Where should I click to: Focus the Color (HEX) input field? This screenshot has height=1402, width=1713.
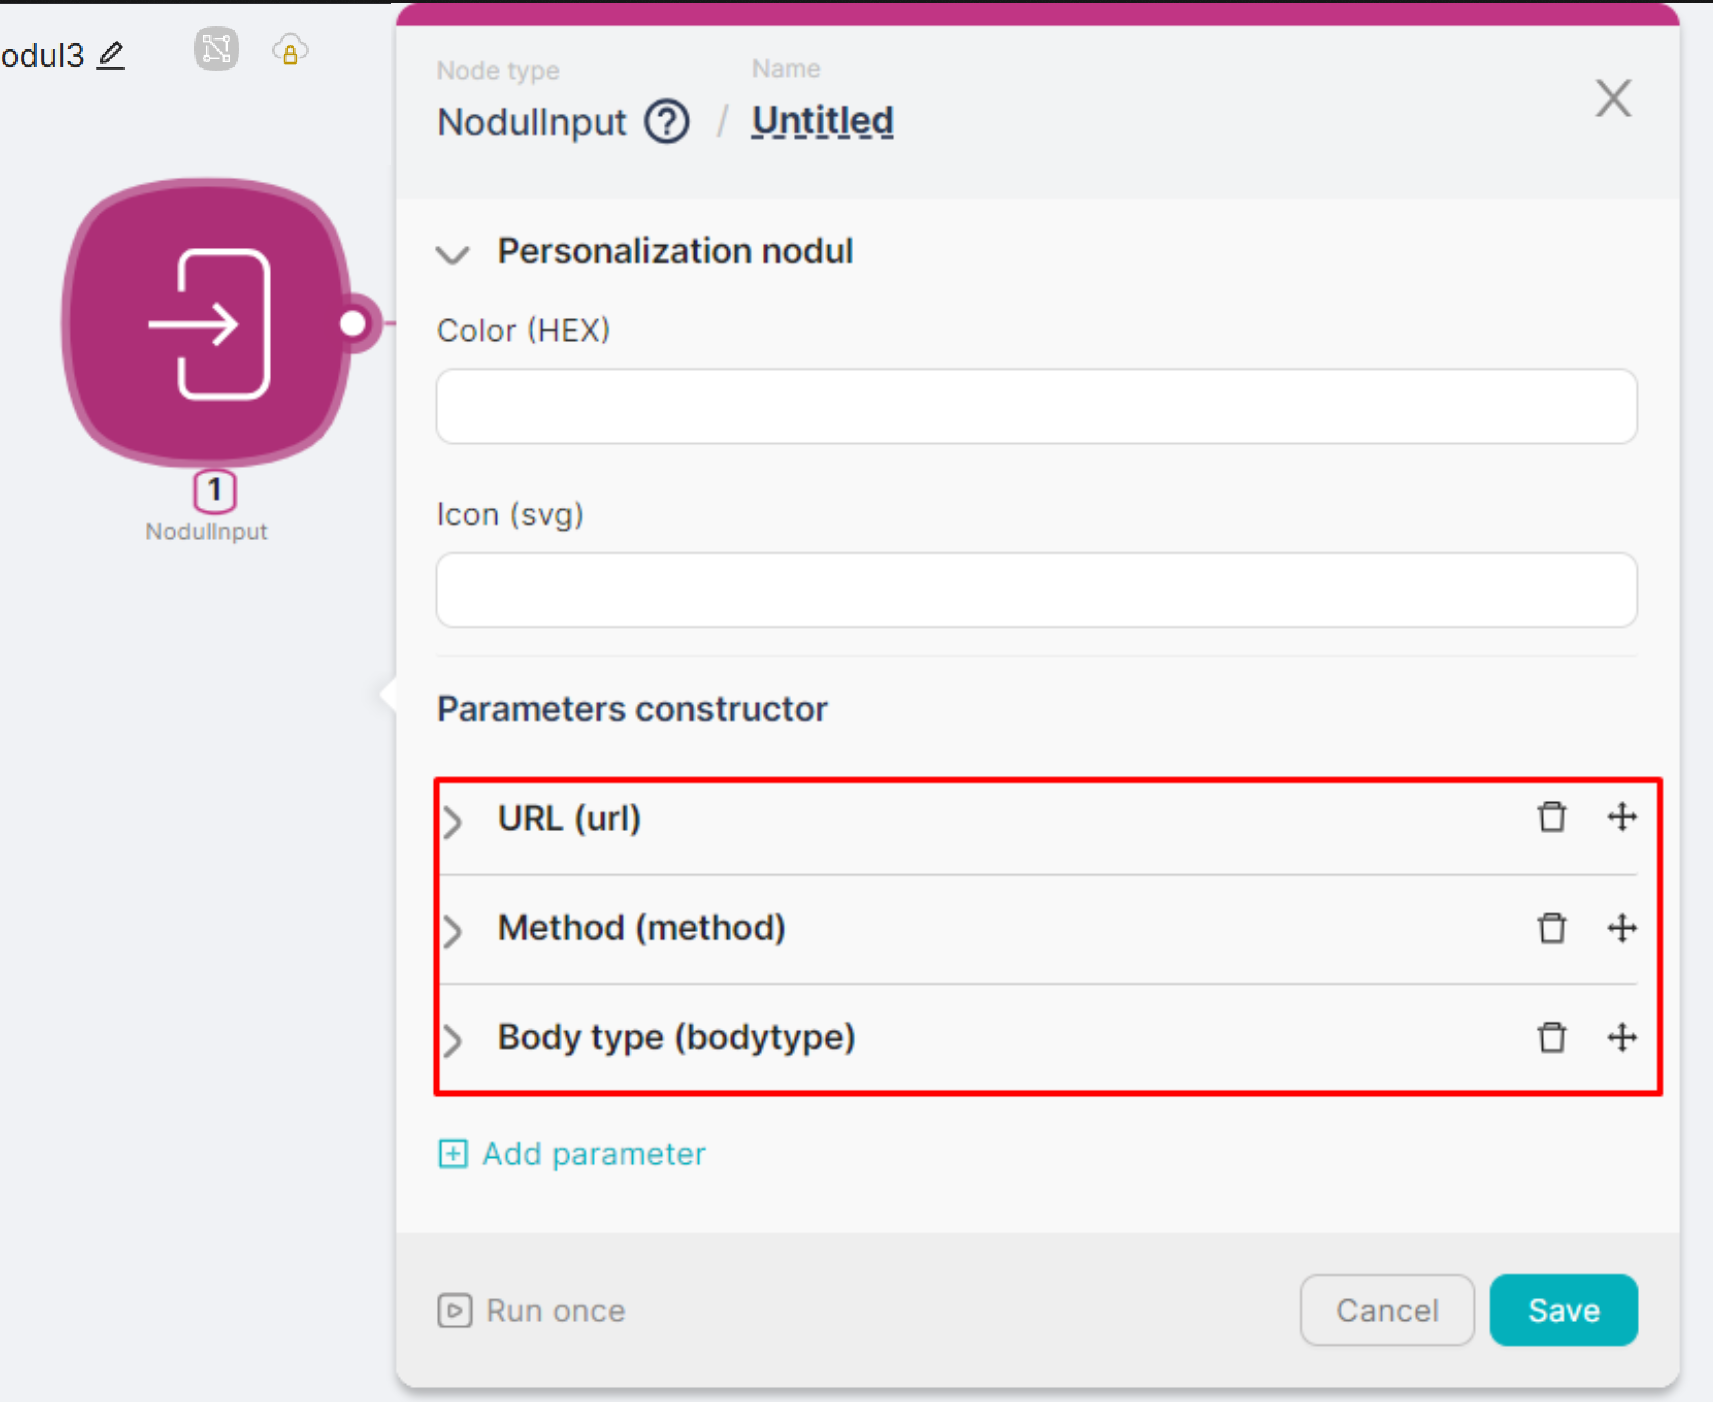click(1036, 407)
